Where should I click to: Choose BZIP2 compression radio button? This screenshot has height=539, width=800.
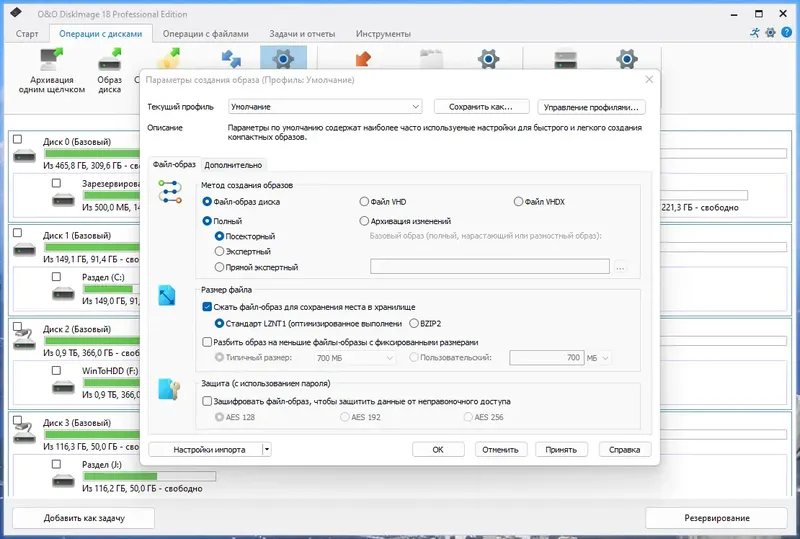(x=414, y=323)
